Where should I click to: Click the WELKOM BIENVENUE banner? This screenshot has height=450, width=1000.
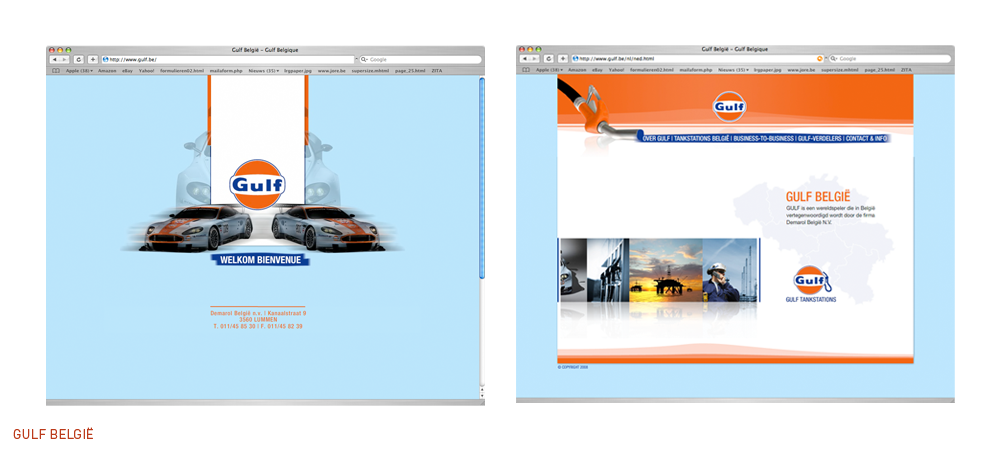click(260, 260)
